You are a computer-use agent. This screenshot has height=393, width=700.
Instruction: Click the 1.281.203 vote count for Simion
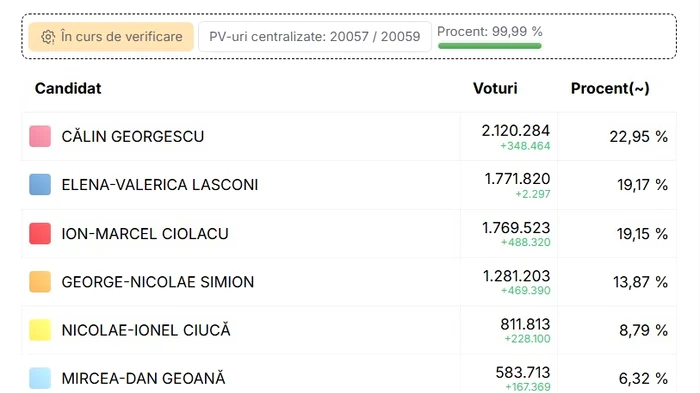(x=517, y=276)
